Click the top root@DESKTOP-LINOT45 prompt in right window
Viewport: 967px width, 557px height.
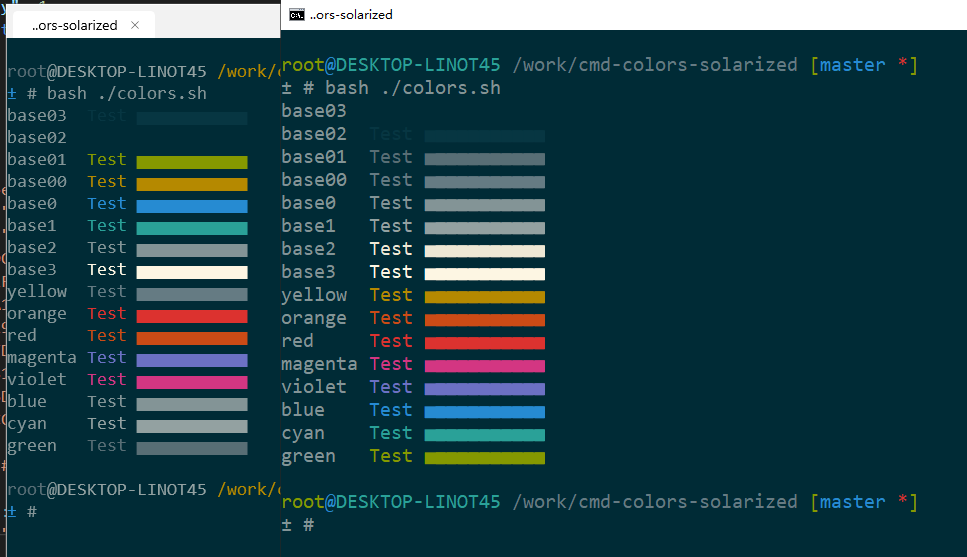pyautogui.click(x=391, y=65)
